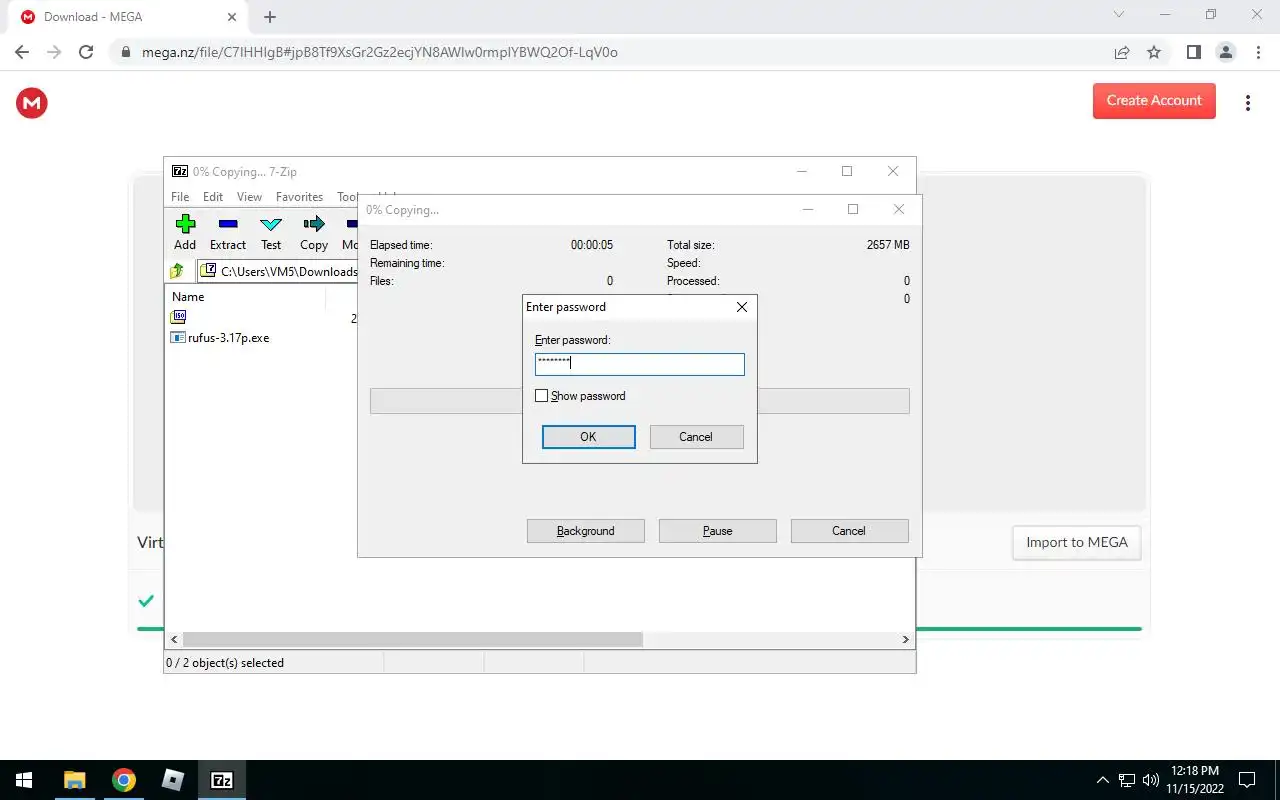The width and height of the screenshot is (1280, 800).
Task: Click the Copy toolbar icon in 7-Zip
Action: coord(314,232)
